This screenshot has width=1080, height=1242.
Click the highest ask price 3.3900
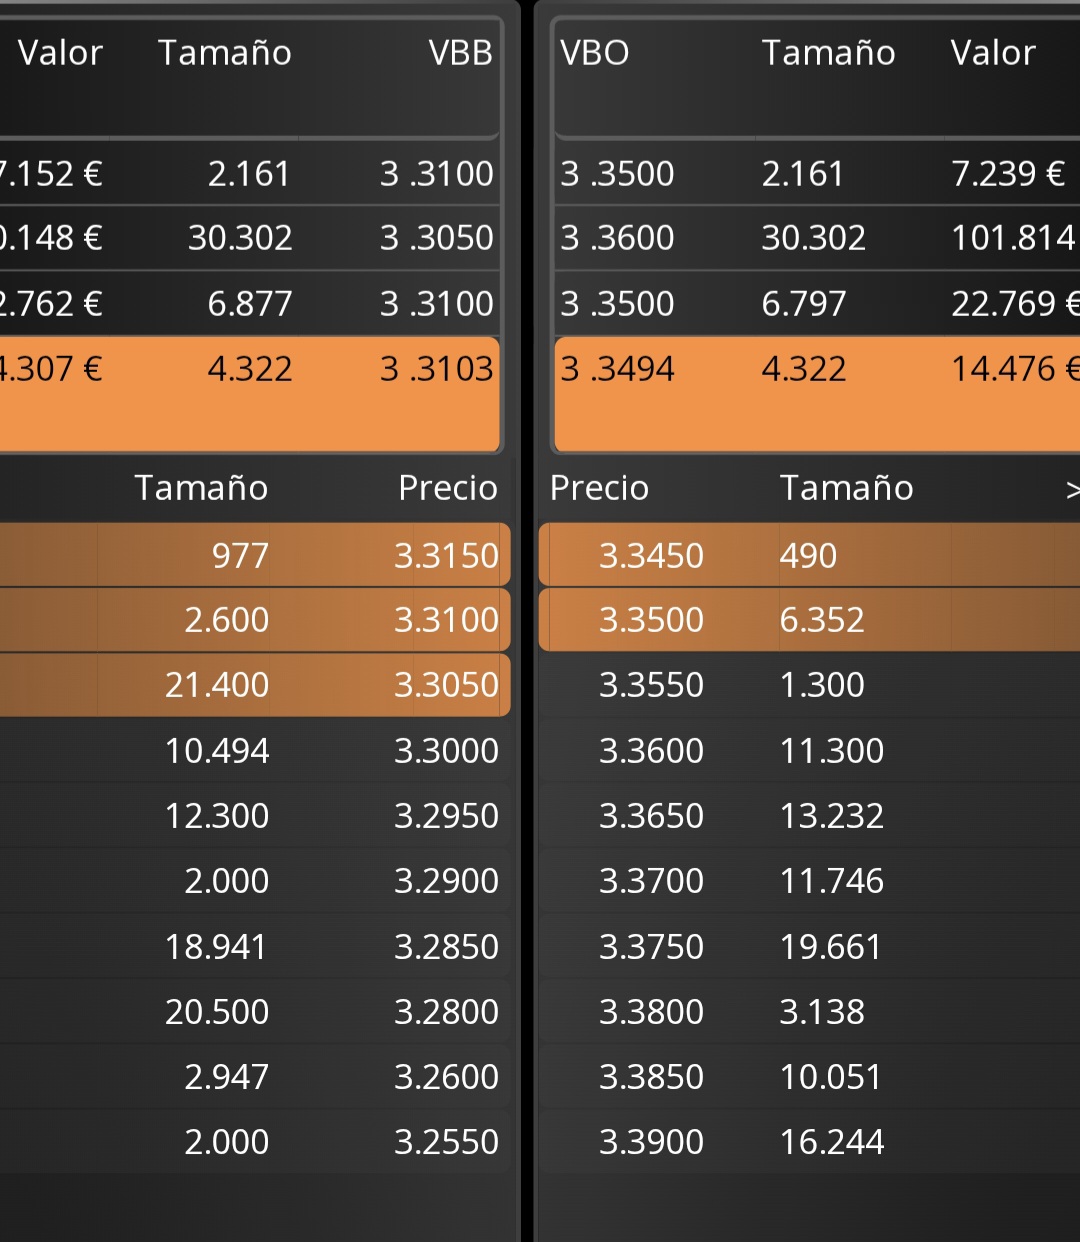point(651,1142)
